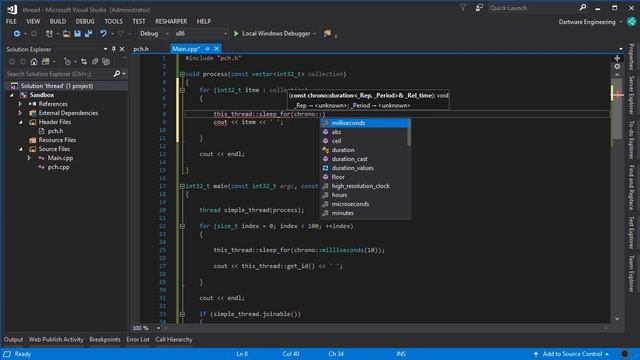Click the Sync with Active Document icon
640x360 pixels.
click(84, 62)
